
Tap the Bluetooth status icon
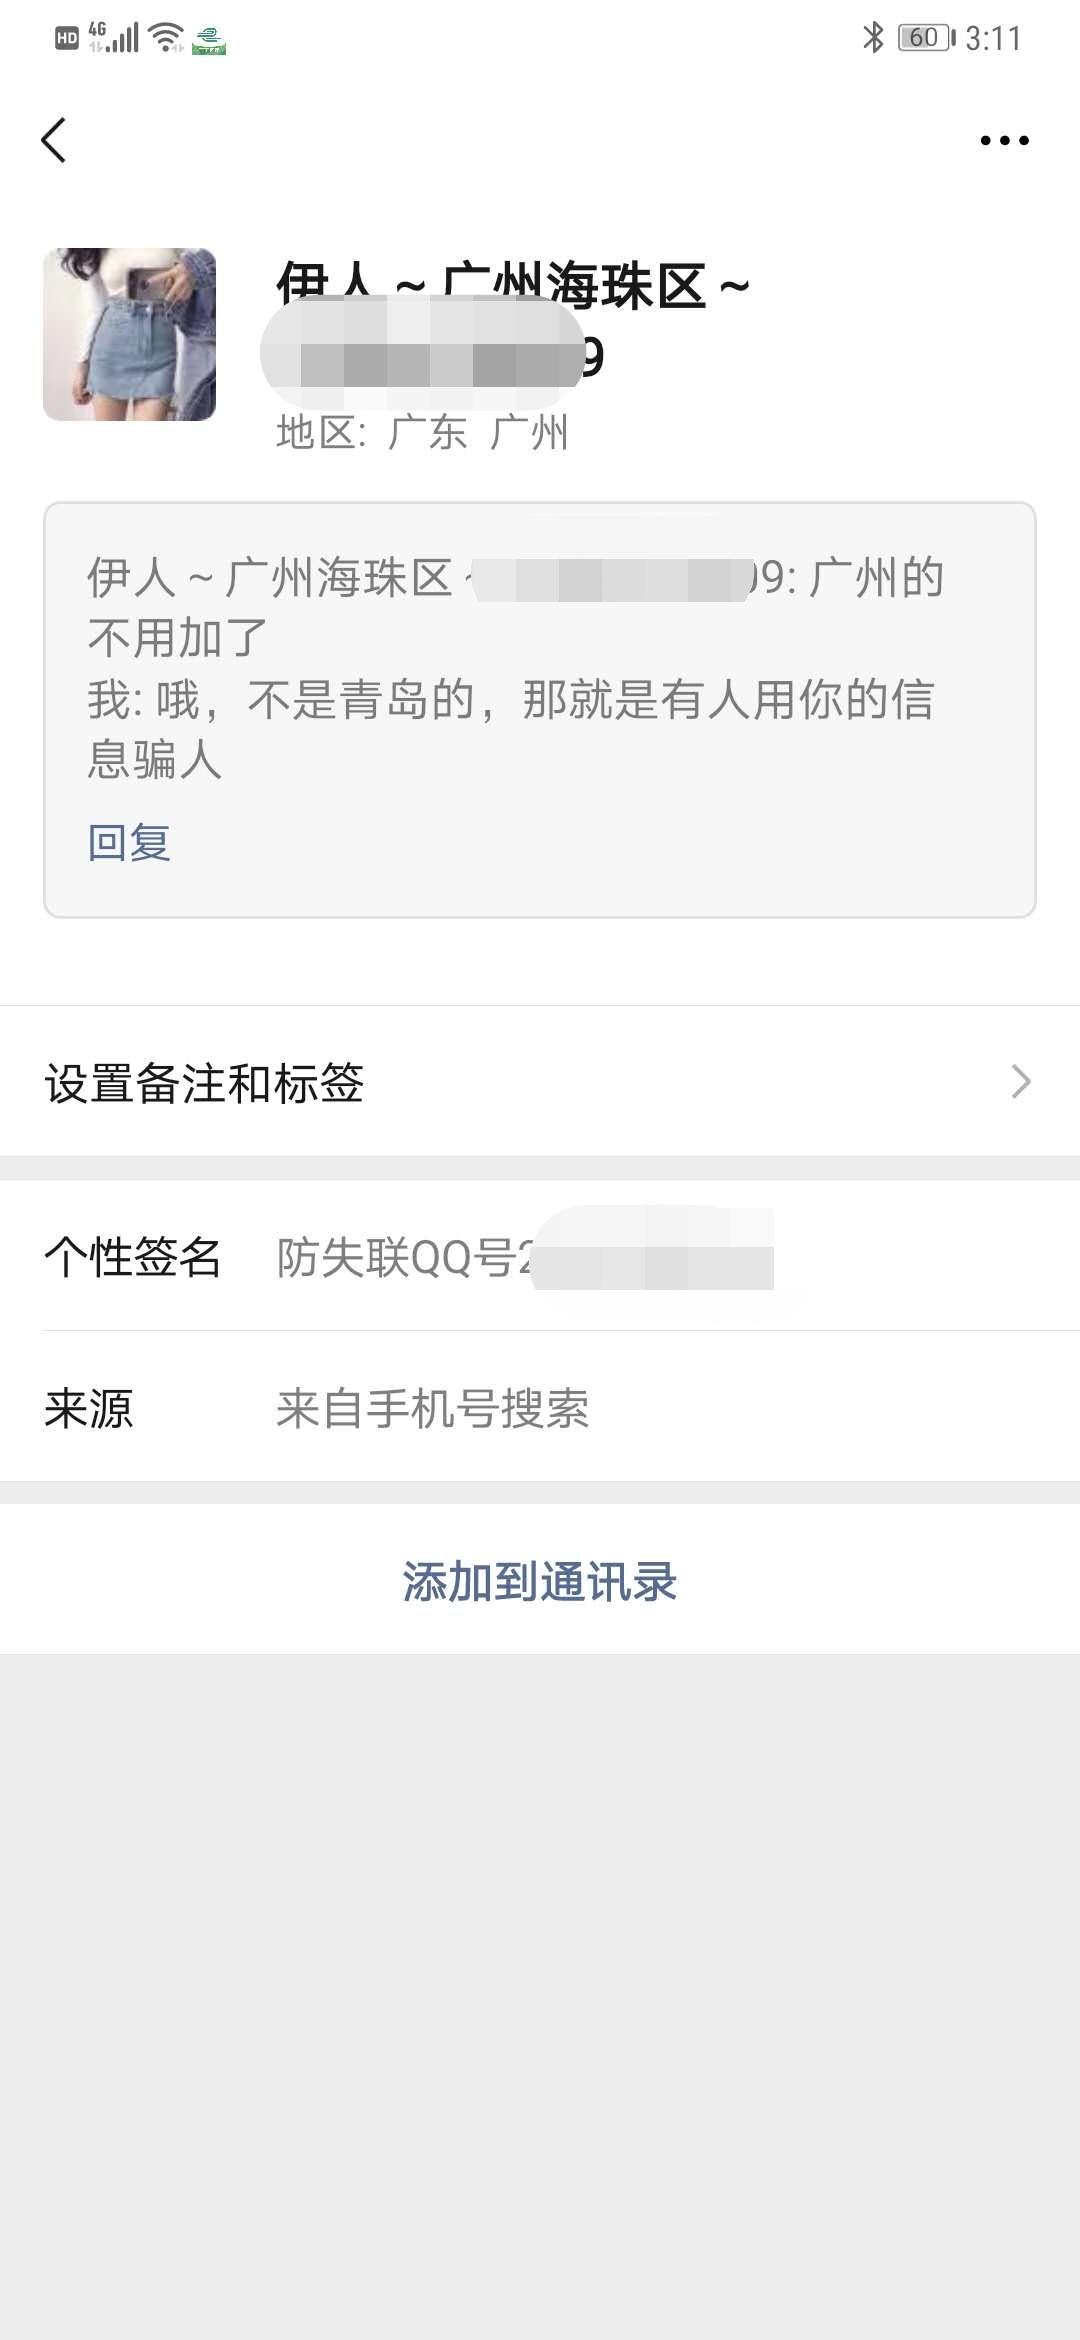click(x=873, y=38)
